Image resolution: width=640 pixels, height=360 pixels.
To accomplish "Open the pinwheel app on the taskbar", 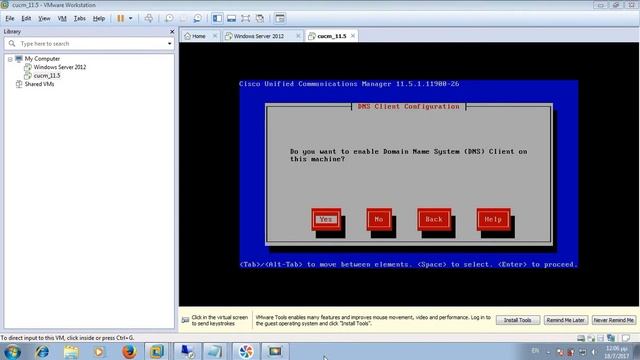I will tap(246, 351).
